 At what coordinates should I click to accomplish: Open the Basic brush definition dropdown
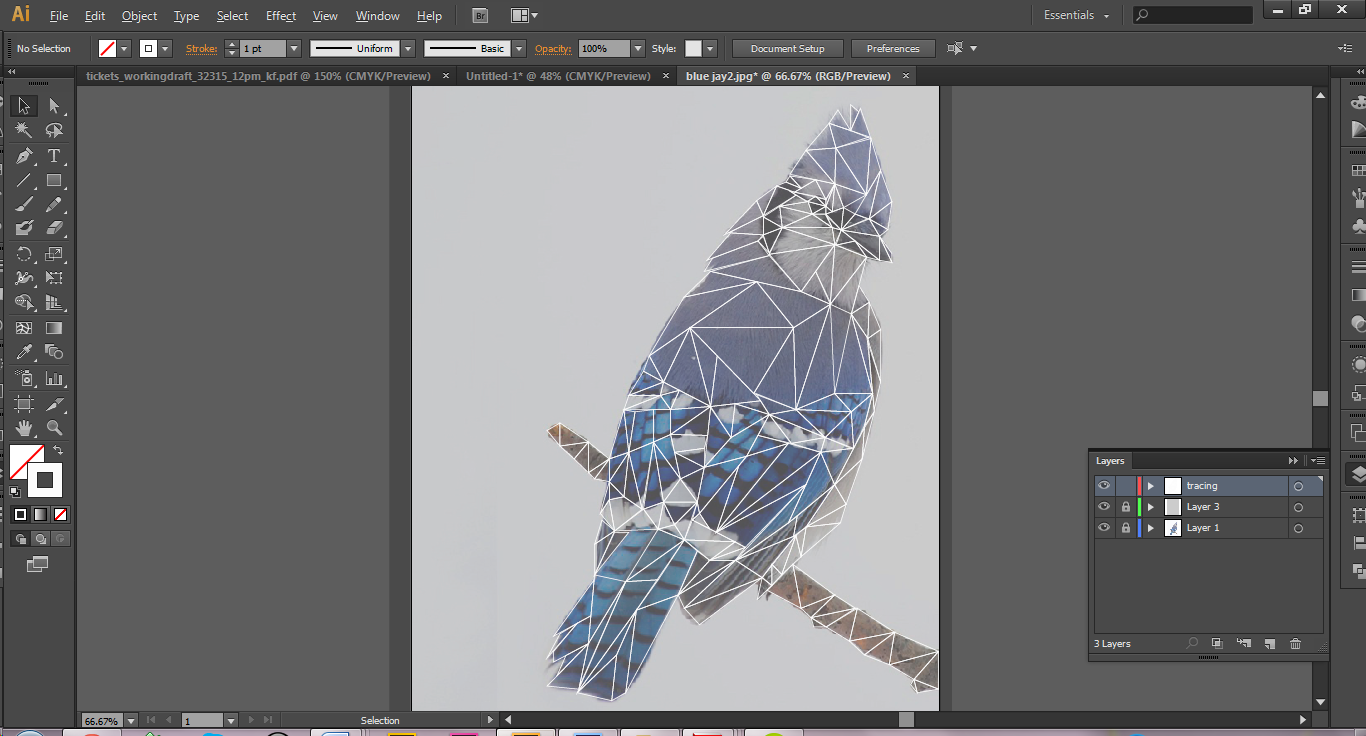click(x=520, y=47)
